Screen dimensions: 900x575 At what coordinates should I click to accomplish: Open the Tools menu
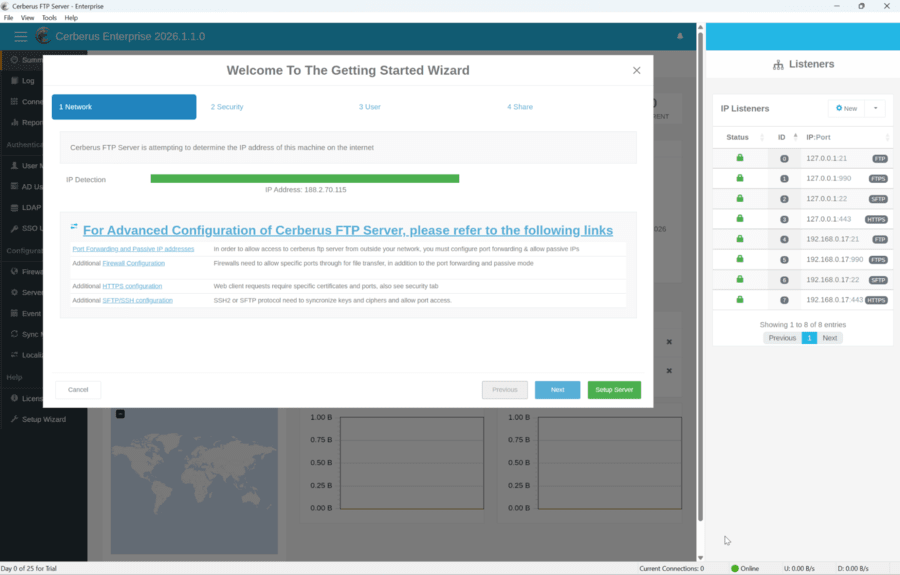coord(49,18)
